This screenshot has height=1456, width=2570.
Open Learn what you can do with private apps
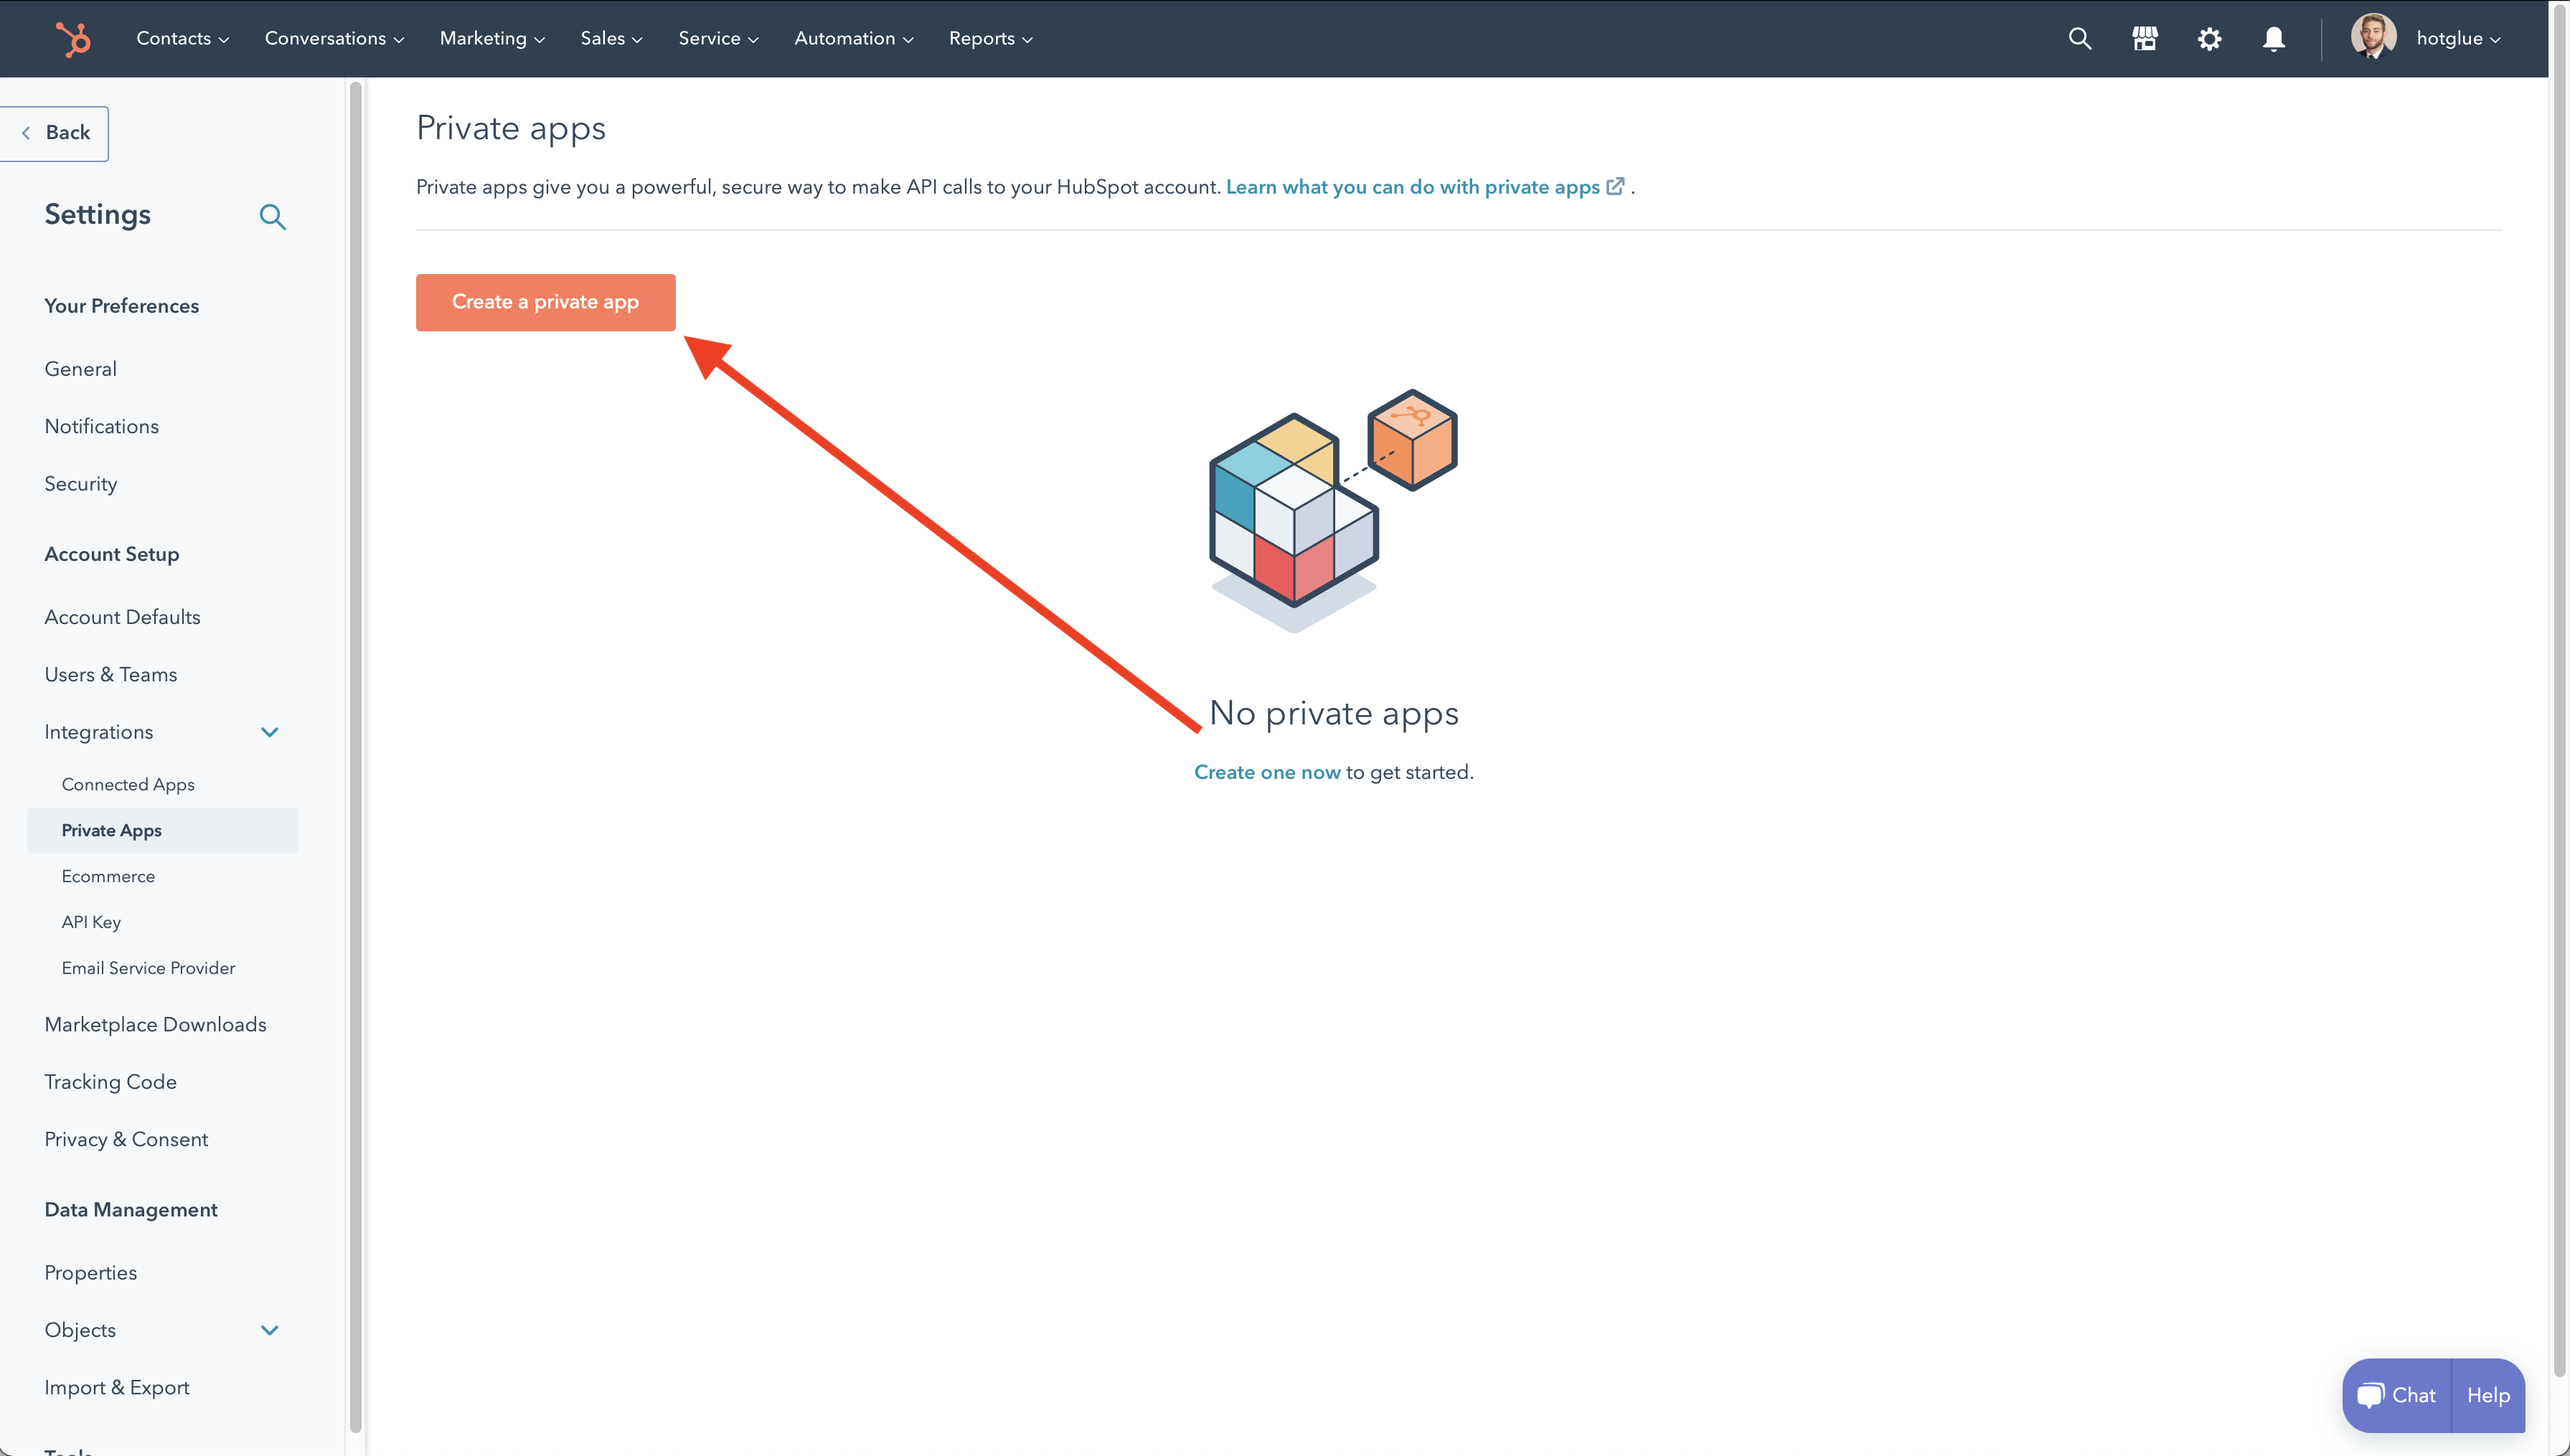pos(1412,187)
